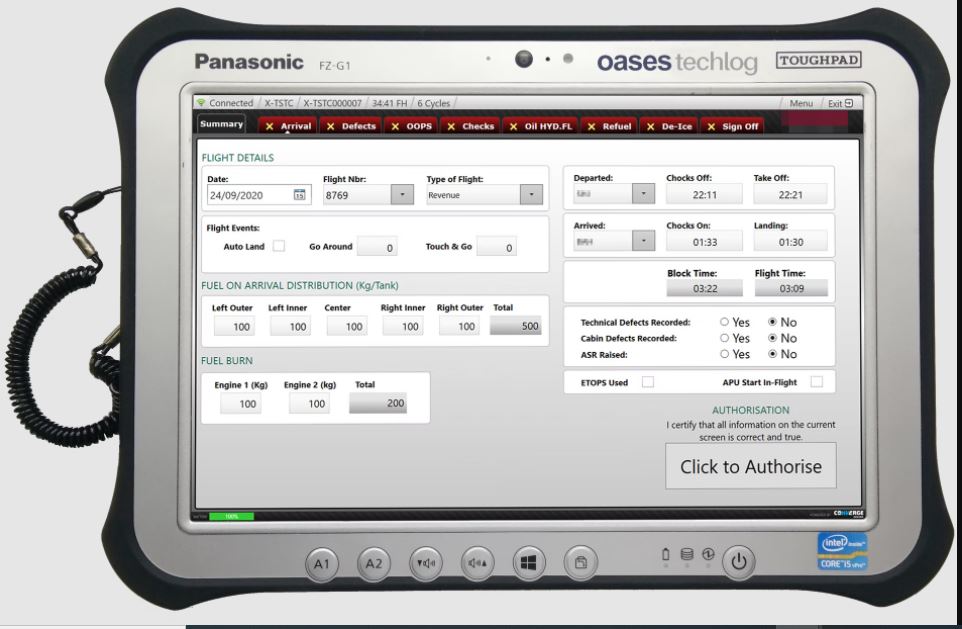This screenshot has height=629, width=962.
Task: Select No for Cabin Defects Recorded
Action: tap(772, 338)
